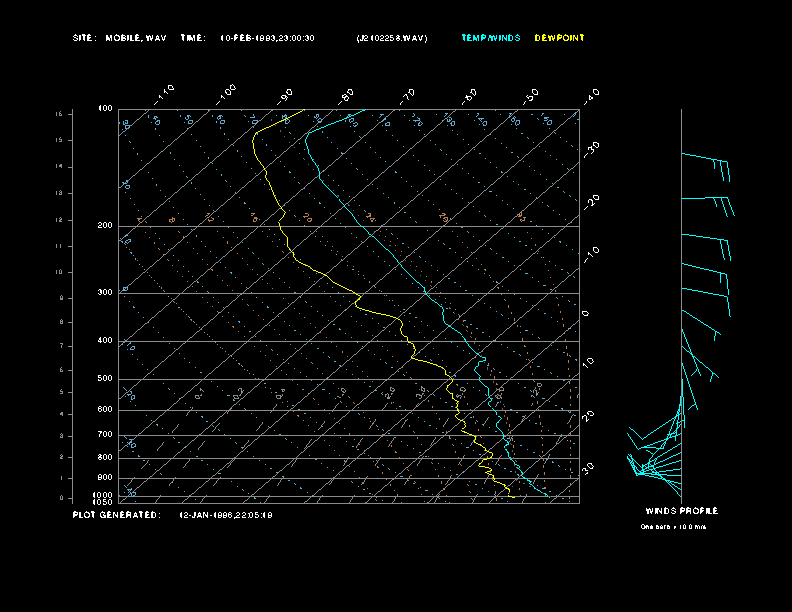
Task: Click the -90 temperature label at top
Action: point(285,96)
